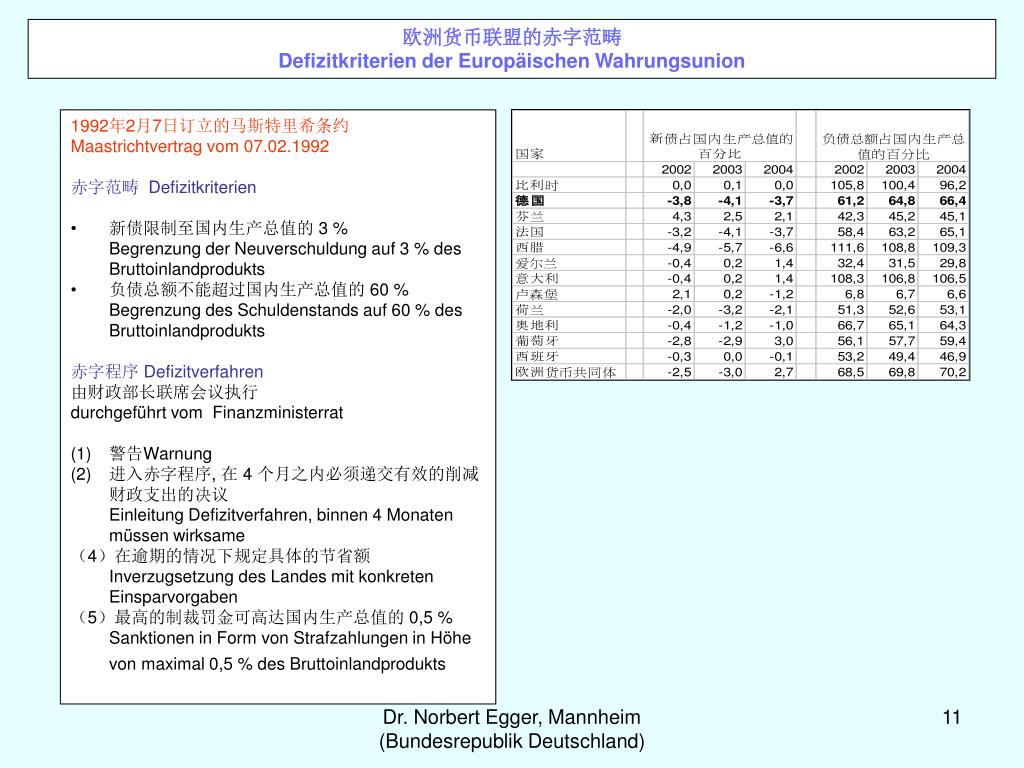Screen dimensions: 1024x768
Task: Click the heading '赤字范畴 Defizitkriterien'
Action: (163, 187)
